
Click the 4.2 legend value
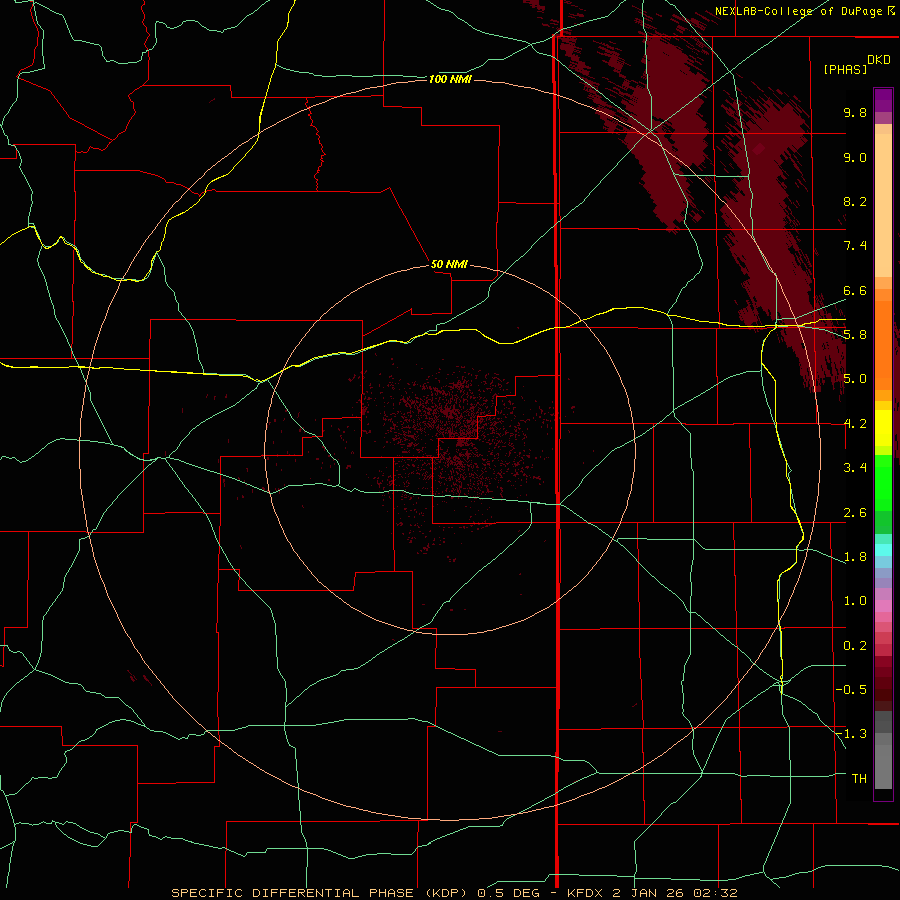click(855, 424)
